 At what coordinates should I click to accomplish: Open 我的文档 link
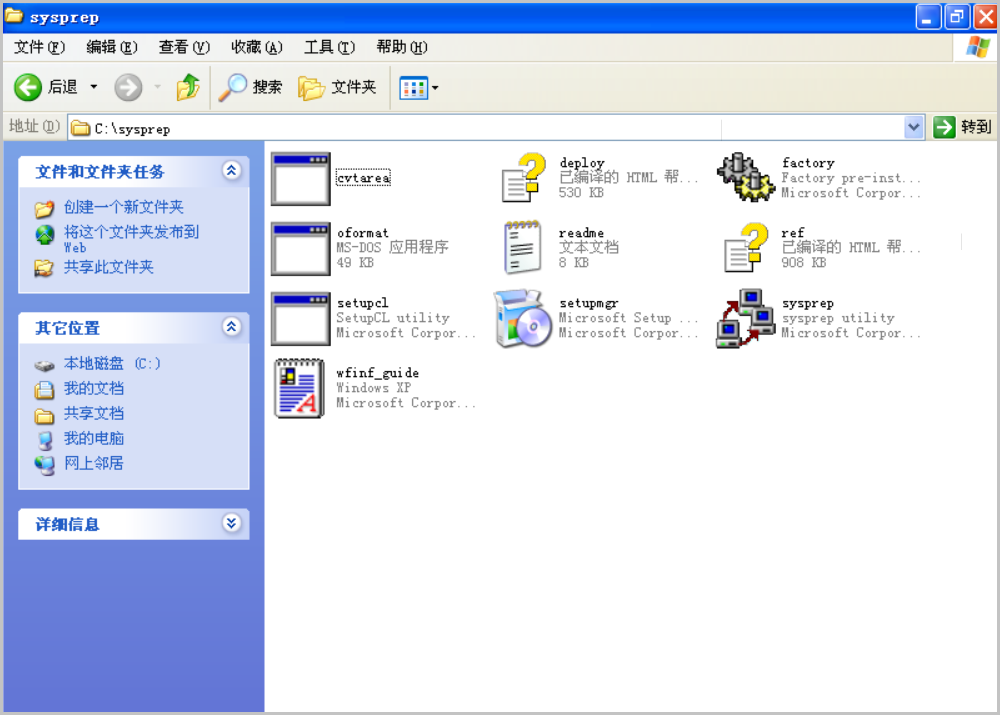pos(94,388)
